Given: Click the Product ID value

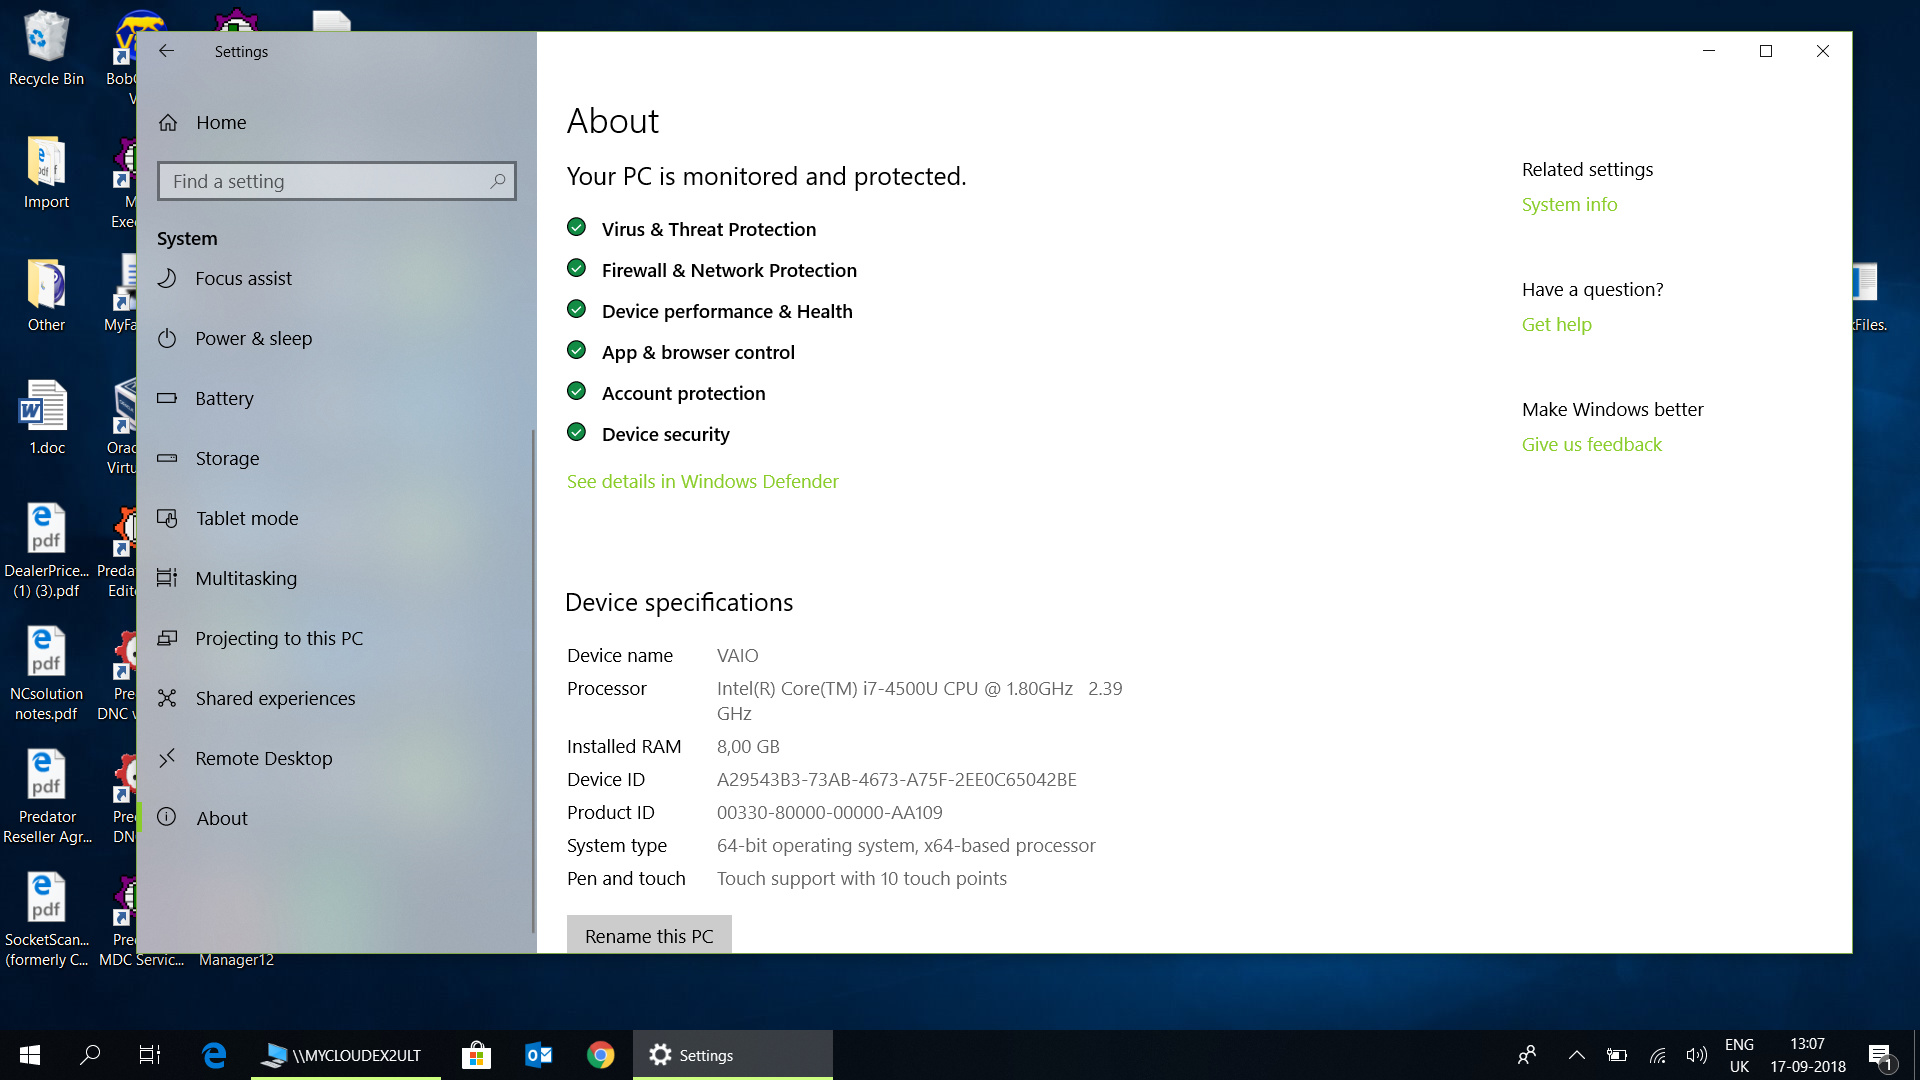Looking at the screenshot, I should pyautogui.click(x=829, y=812).
